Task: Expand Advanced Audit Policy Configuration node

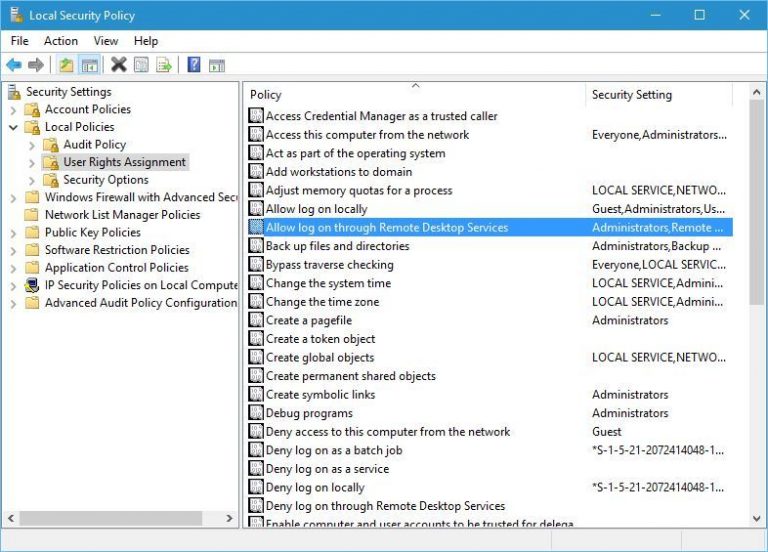Action: (x=14, y=304)
